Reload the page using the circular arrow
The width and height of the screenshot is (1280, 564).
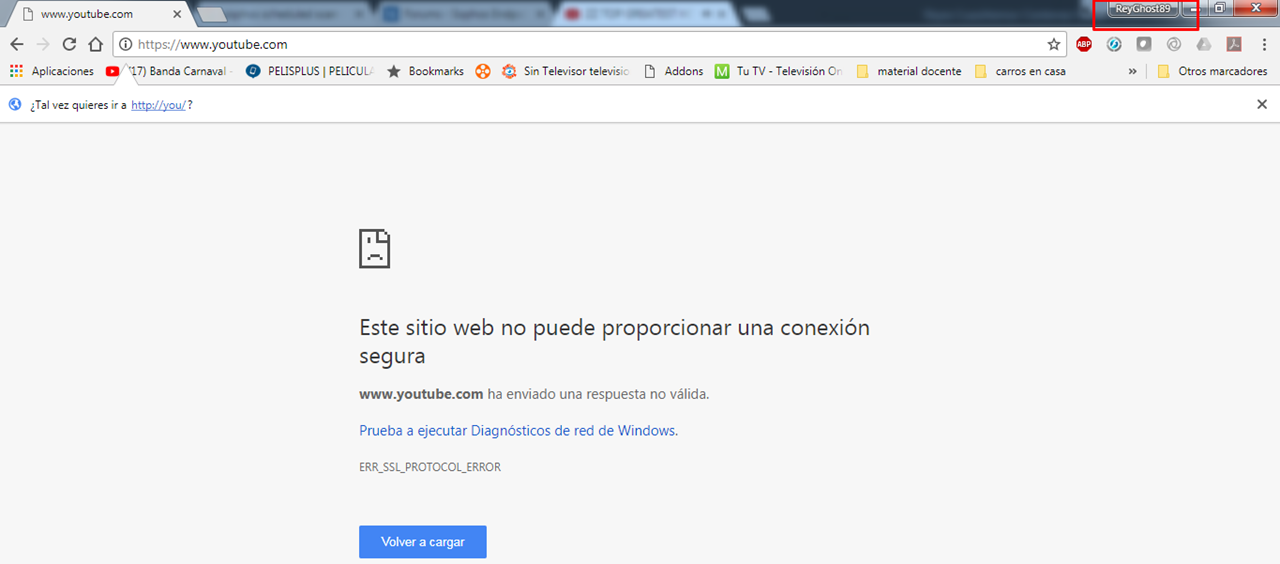point(69,44)
